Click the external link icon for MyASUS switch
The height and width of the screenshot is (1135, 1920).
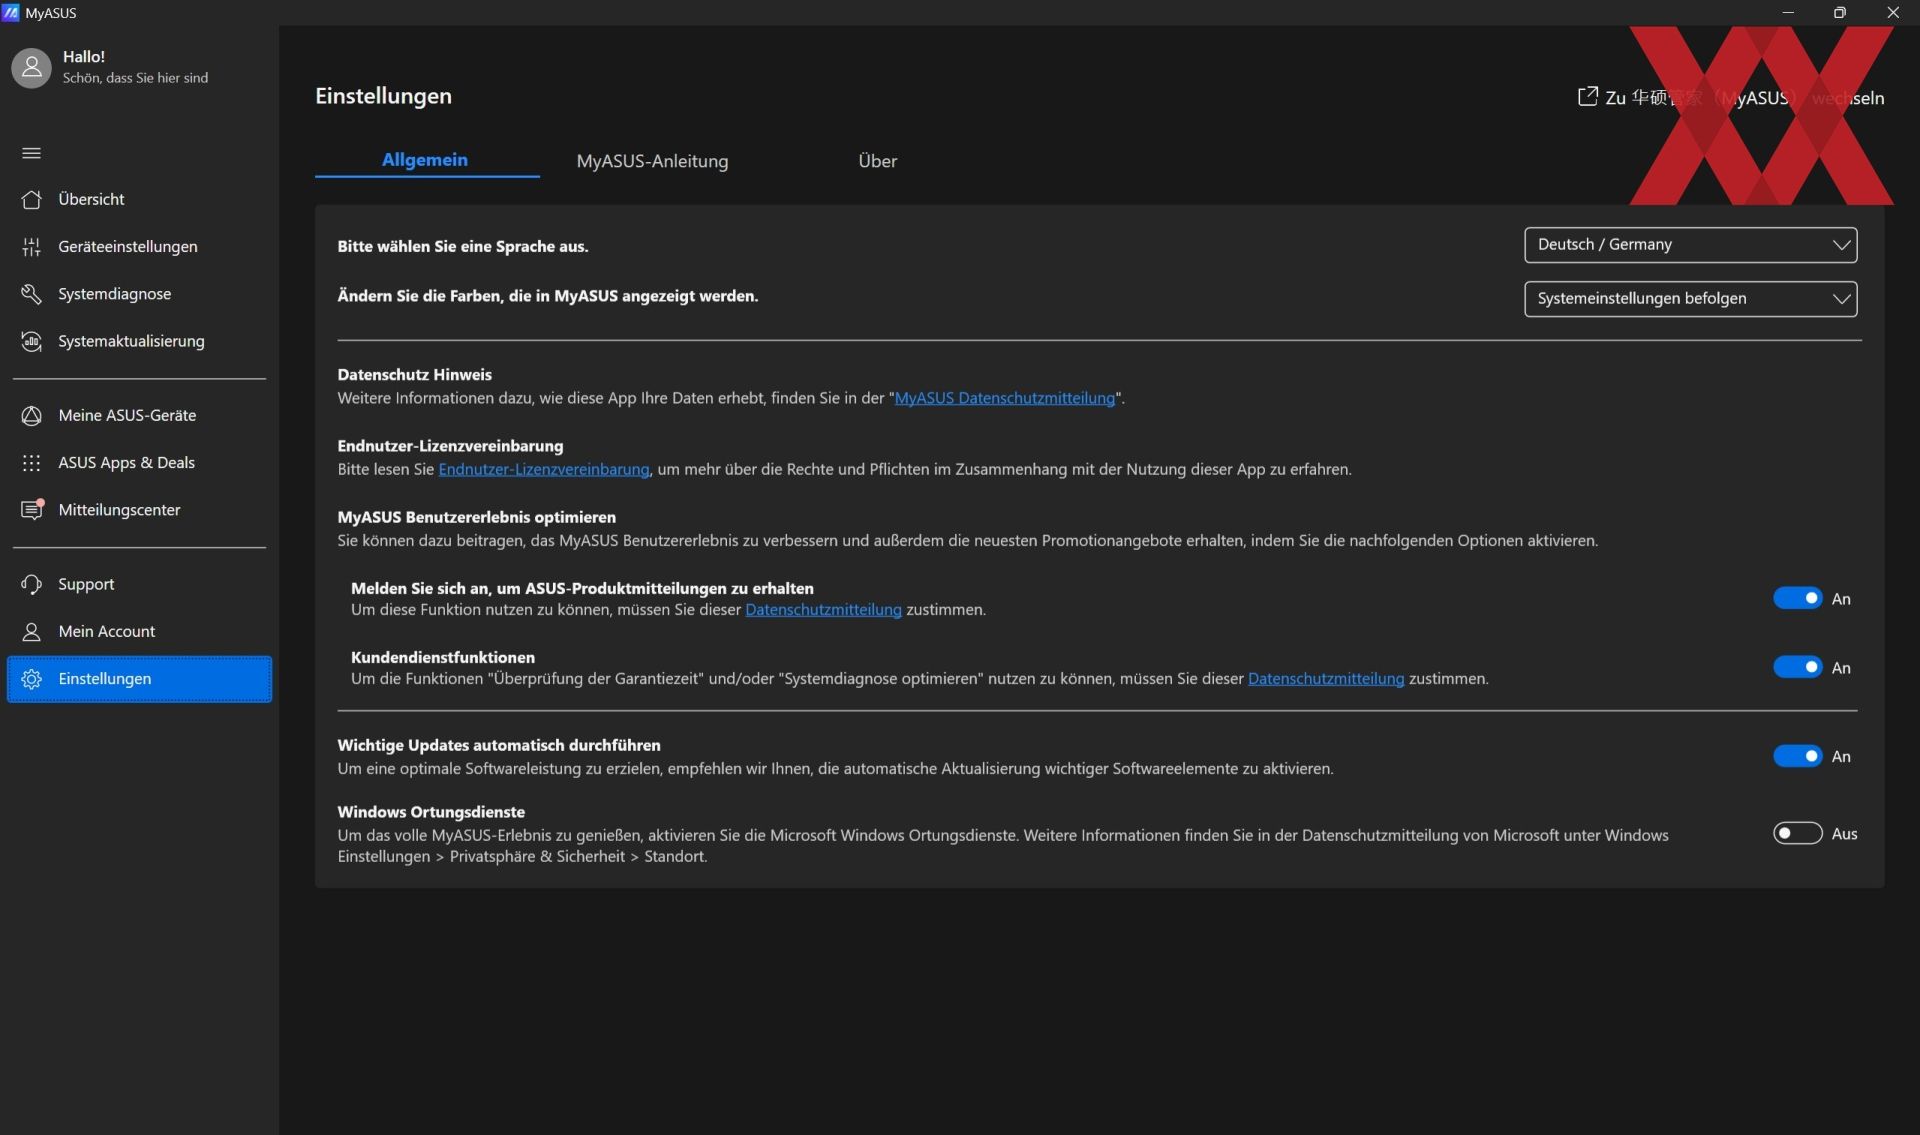point(1587,96)
